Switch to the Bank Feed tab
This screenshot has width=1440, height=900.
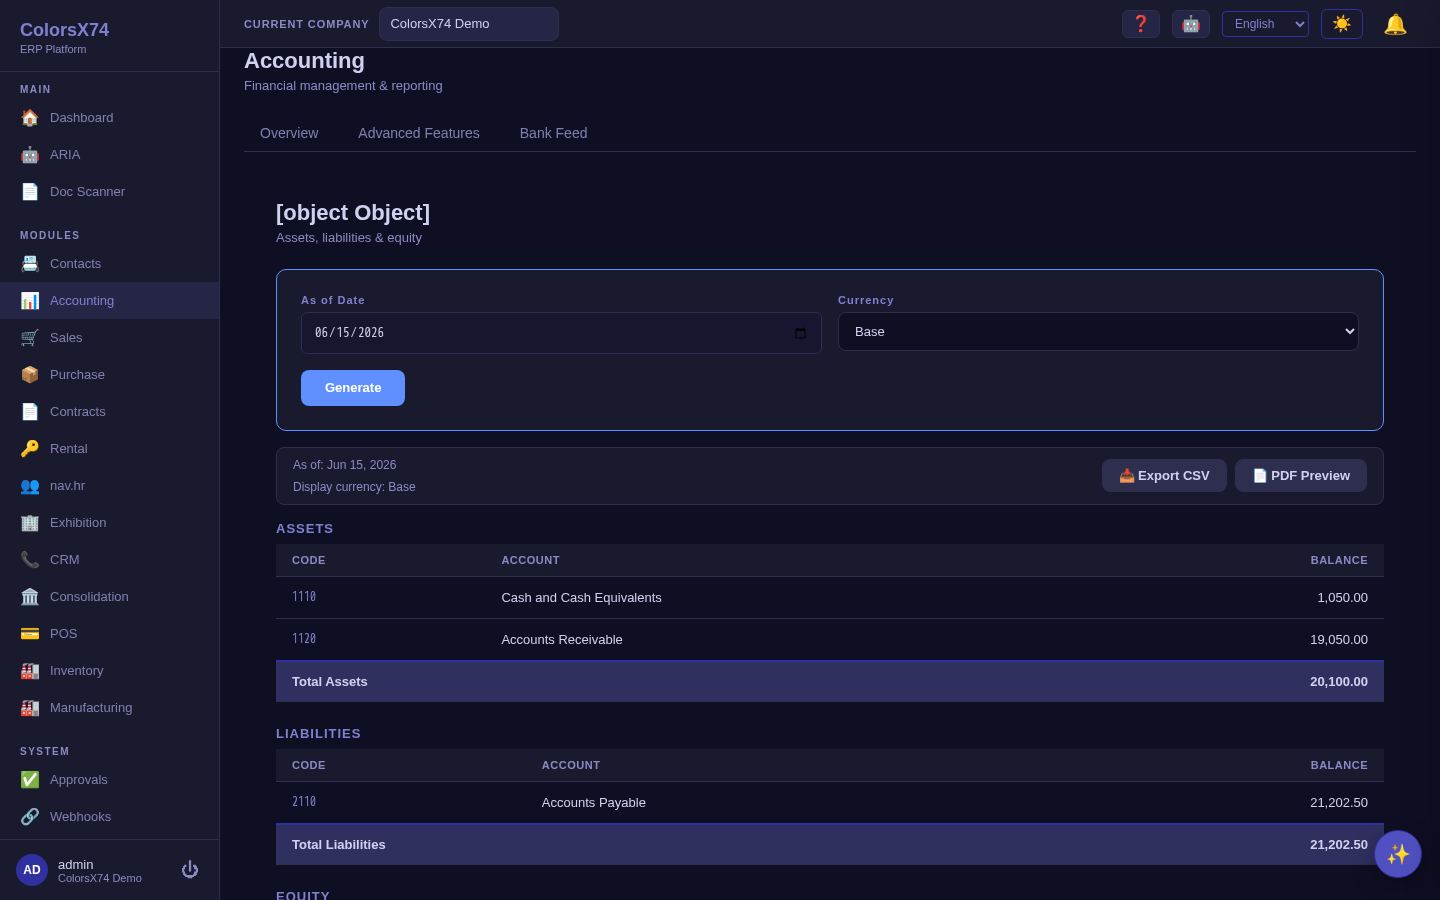553,133
